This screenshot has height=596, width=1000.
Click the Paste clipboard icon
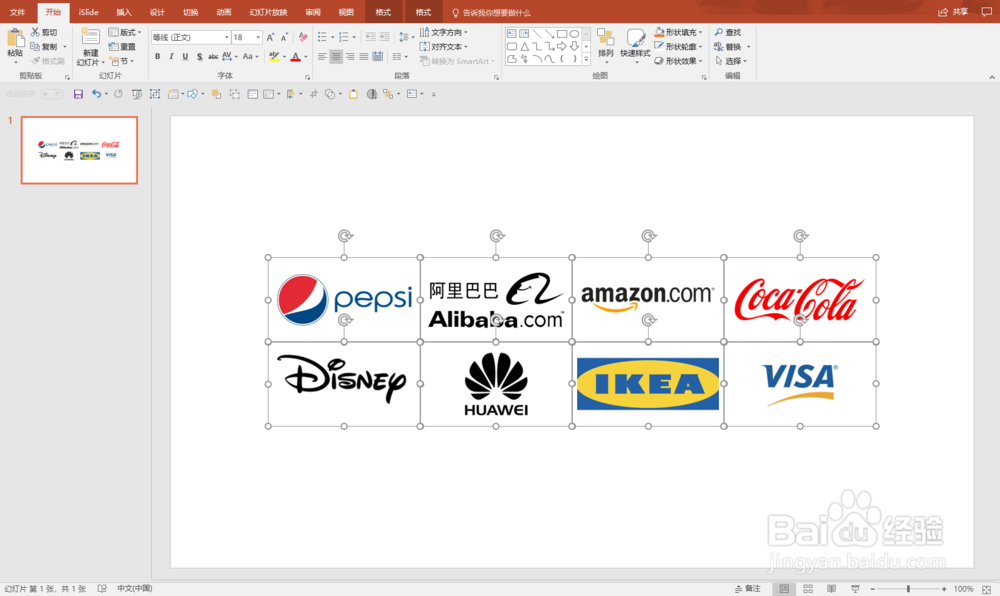[x=15, y=39]
